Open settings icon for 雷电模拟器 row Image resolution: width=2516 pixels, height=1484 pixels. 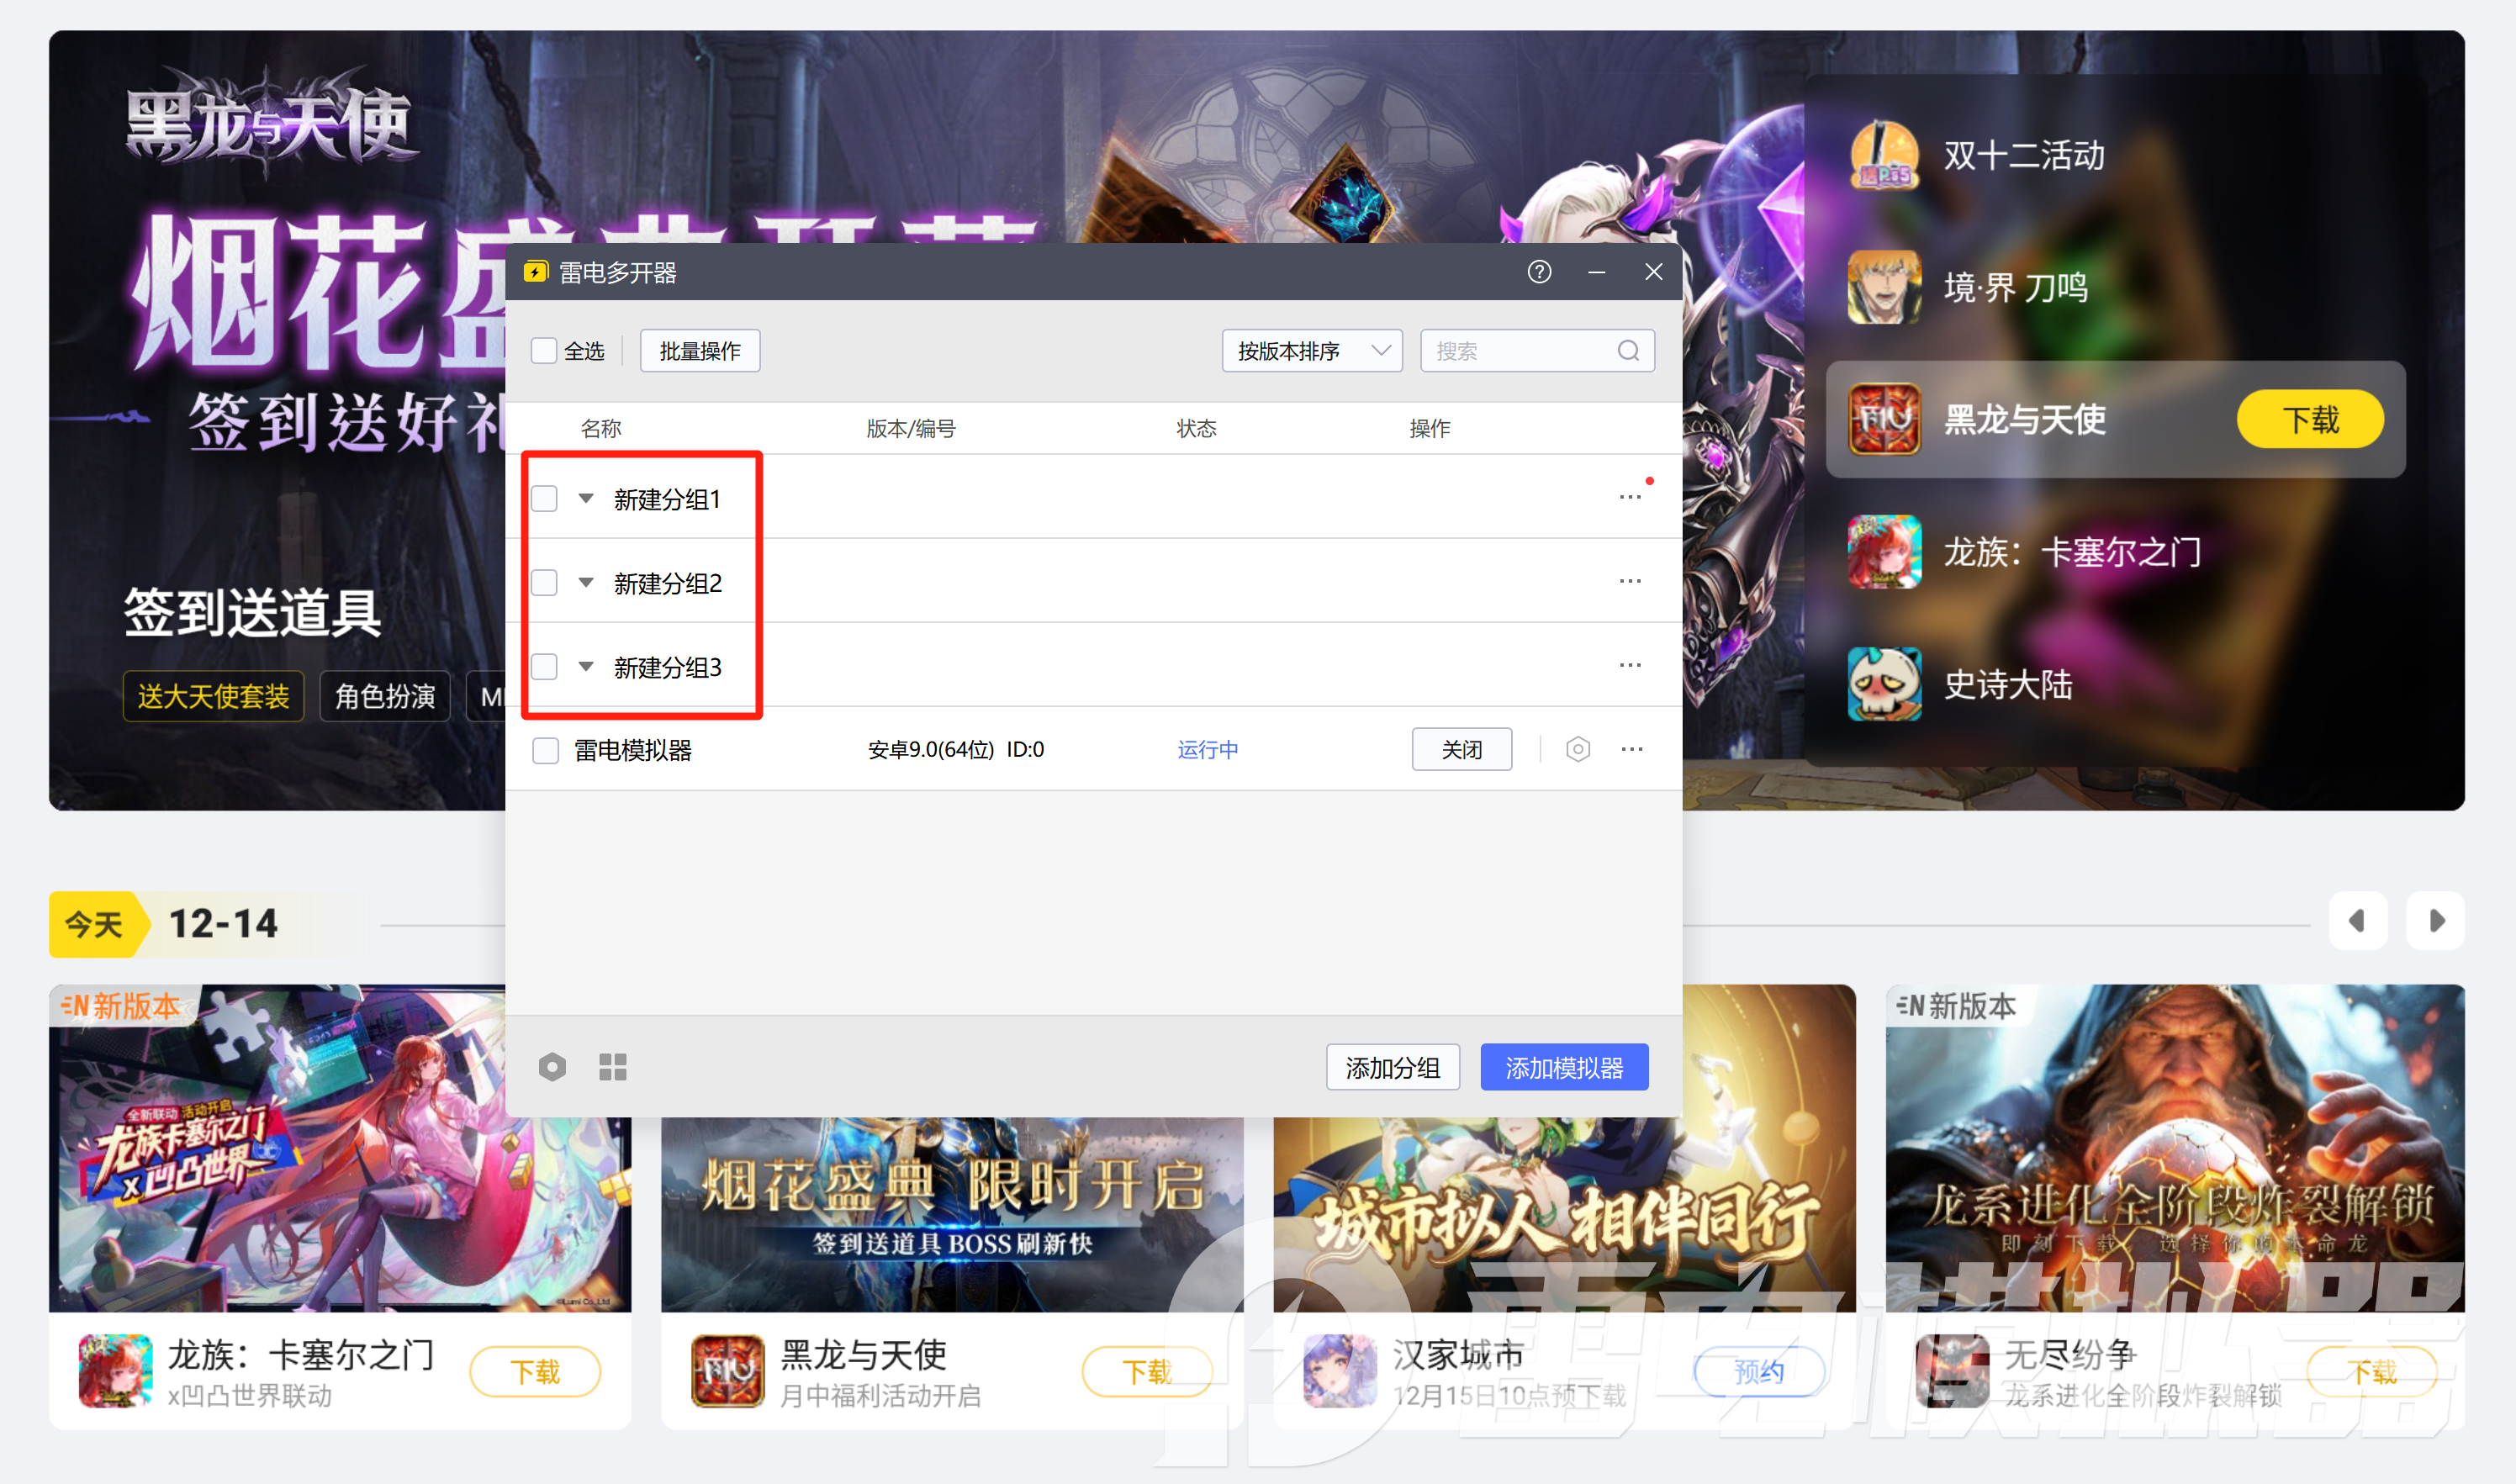pyautogui.click(x=1578, y=749)
